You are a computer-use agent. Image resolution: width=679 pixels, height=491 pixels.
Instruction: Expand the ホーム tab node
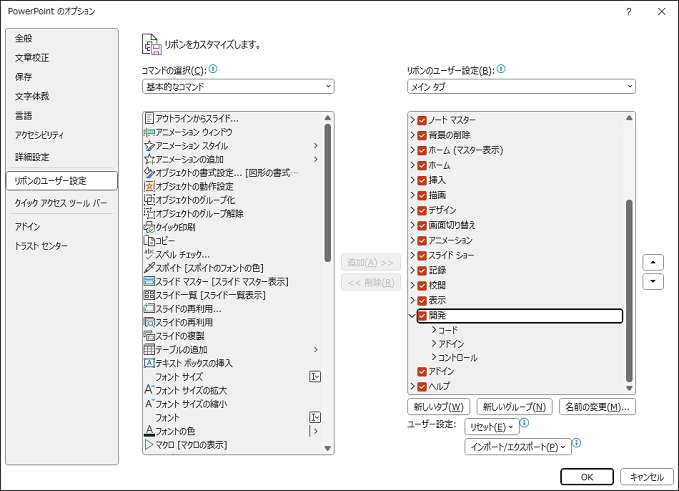coord(413,165)
